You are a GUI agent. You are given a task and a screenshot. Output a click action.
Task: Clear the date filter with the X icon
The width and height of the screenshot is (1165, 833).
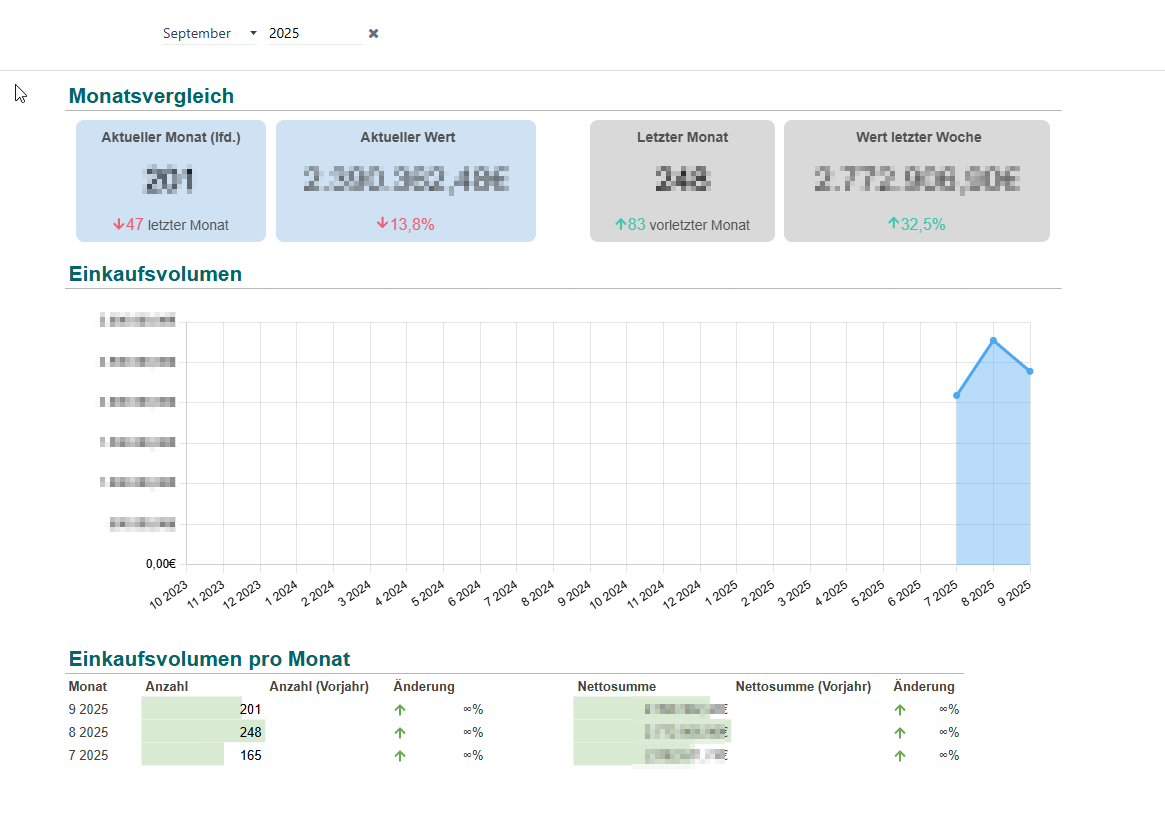(x=374, y=33)
